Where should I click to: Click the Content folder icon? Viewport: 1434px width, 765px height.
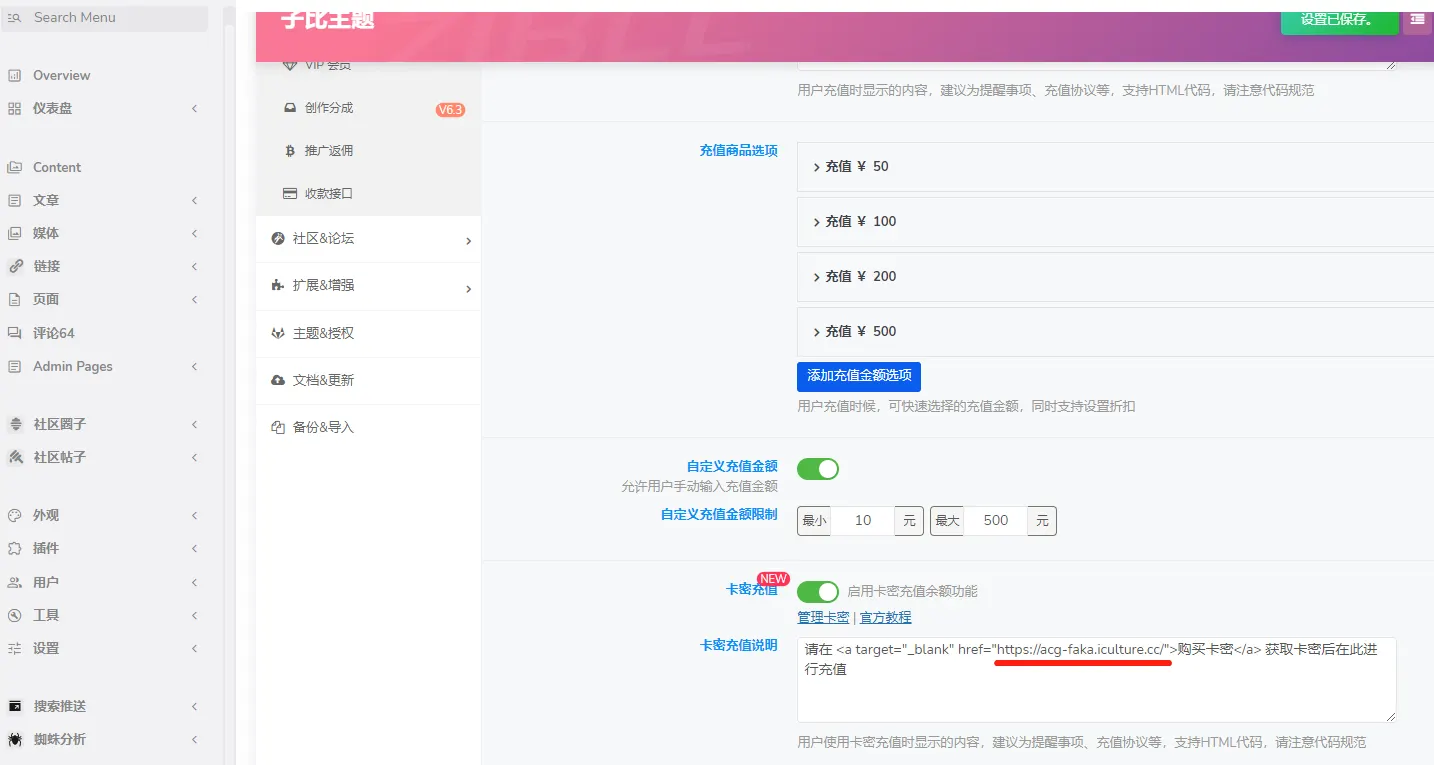tap(14, 167)
